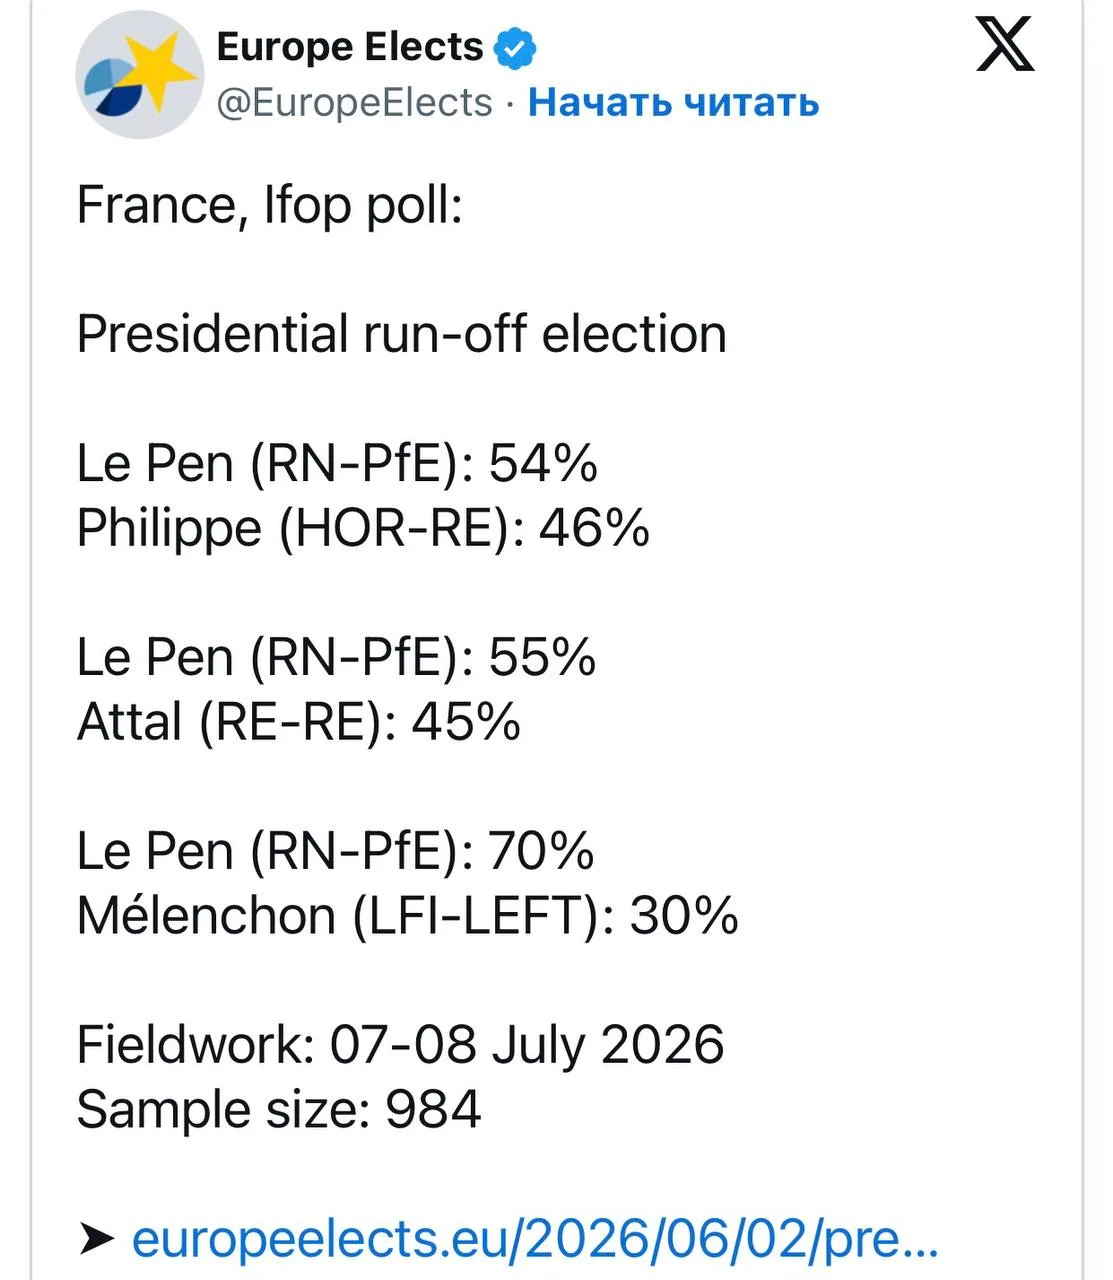Viewport: 1113px width, 1280px height.
Task: Click the blue verified badge
Action: [516, 48]
